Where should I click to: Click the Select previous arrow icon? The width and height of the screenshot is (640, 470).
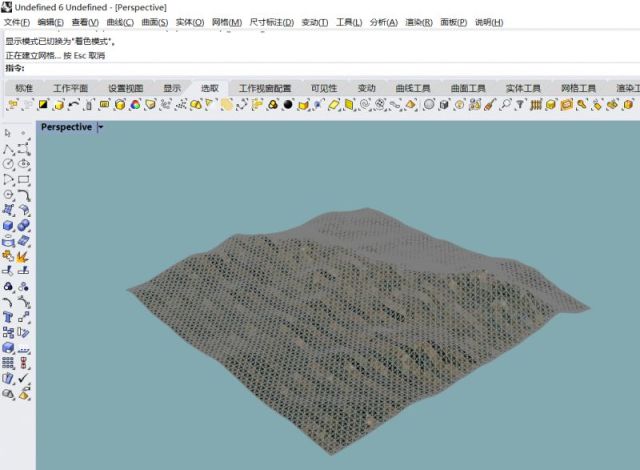pos(74,105)
